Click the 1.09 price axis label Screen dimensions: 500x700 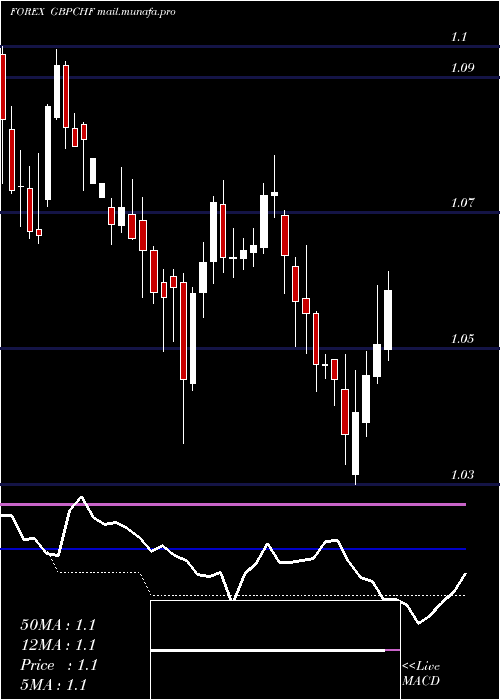point(462,68)
